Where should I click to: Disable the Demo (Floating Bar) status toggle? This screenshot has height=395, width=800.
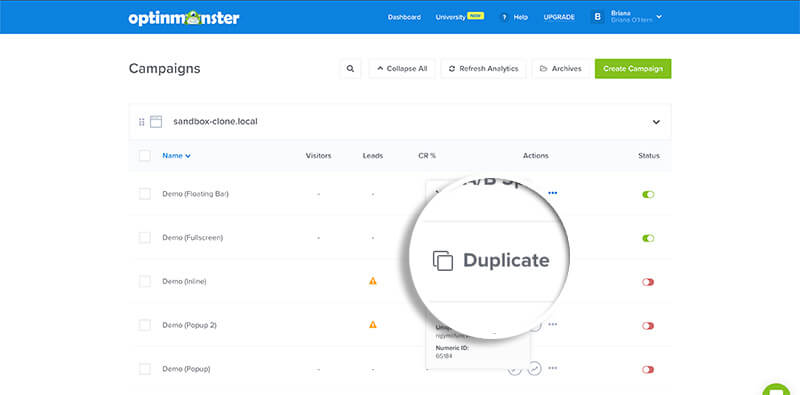point(648,194)
